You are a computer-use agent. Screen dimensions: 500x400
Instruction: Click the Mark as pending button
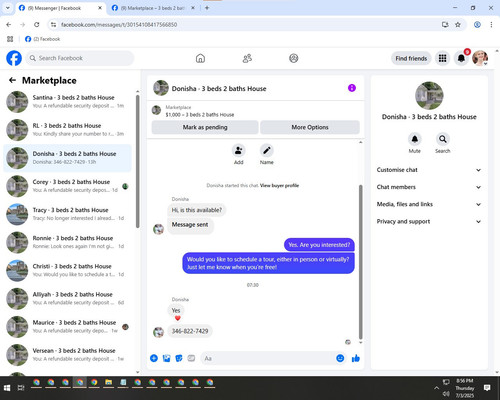(x=205, y=127)
